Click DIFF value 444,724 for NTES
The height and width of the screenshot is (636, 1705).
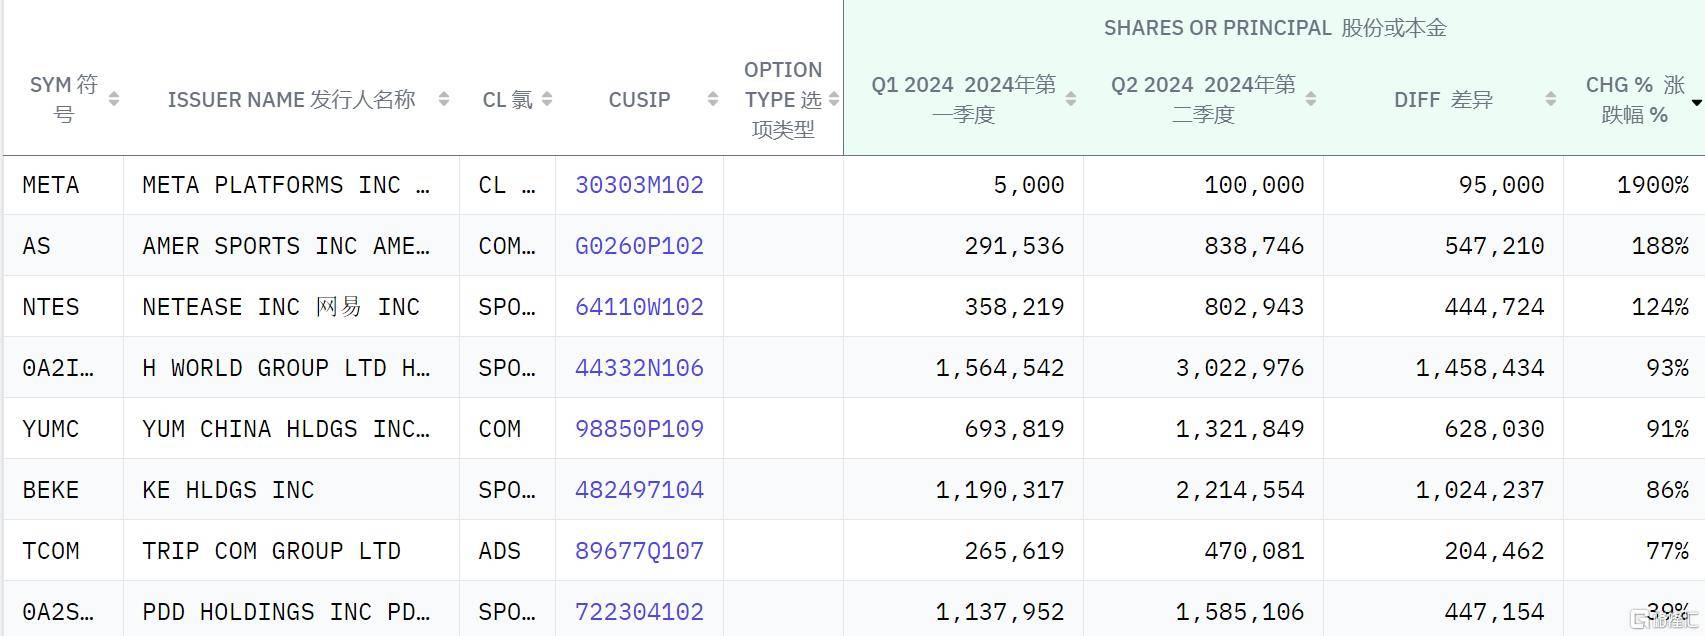coord(1494,307)
